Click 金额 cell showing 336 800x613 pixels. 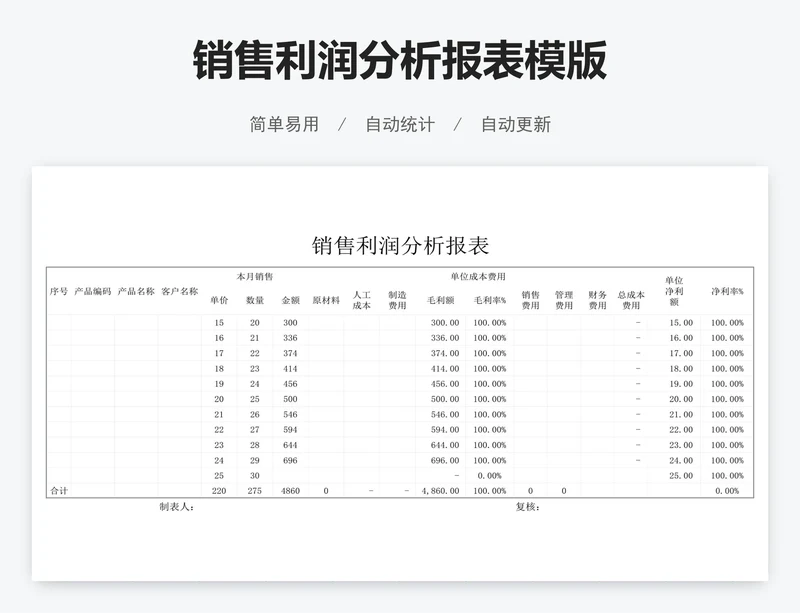(x=290, y=338)
